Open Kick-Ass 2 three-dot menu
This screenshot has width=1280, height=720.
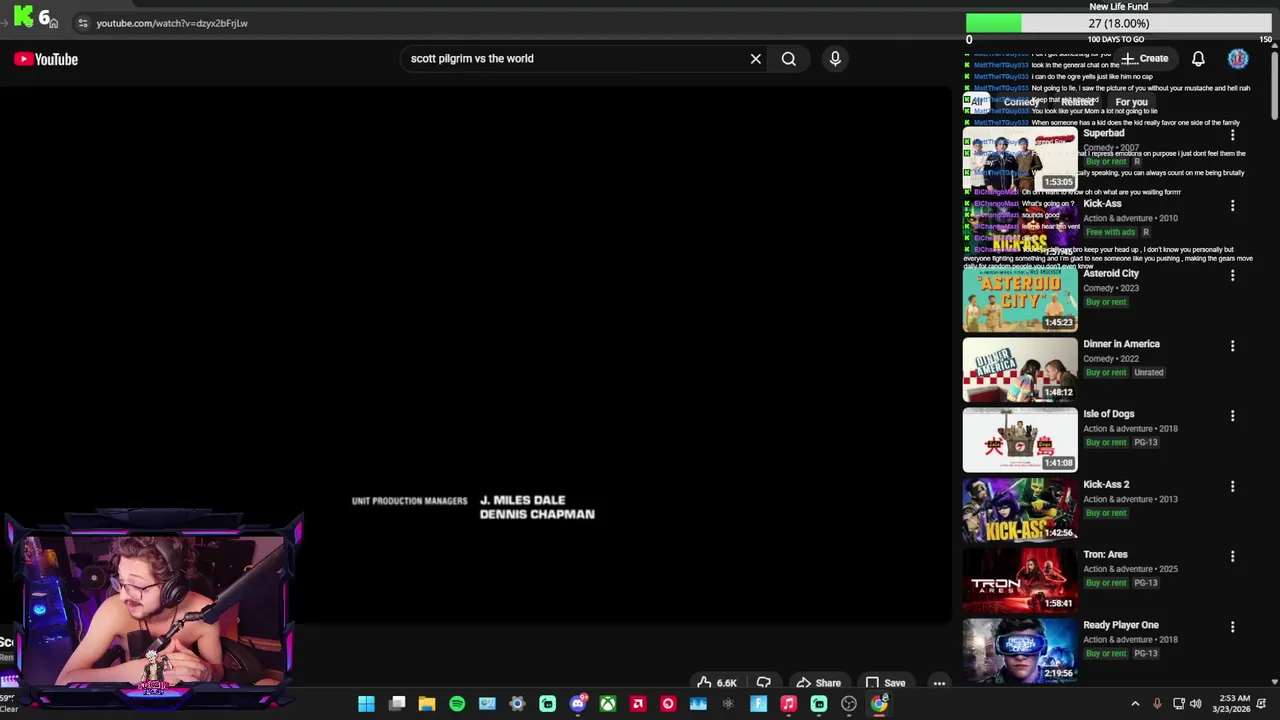[x=1232, y=486]
